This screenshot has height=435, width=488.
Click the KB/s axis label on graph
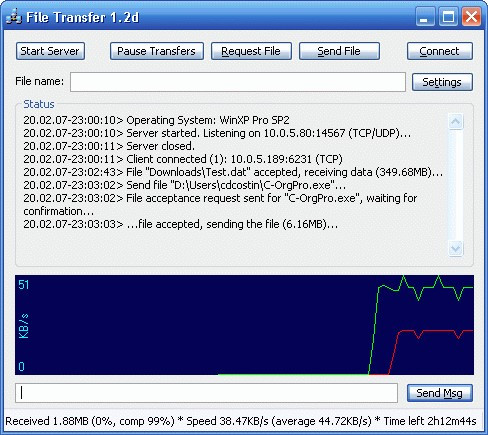coord(24,326)
